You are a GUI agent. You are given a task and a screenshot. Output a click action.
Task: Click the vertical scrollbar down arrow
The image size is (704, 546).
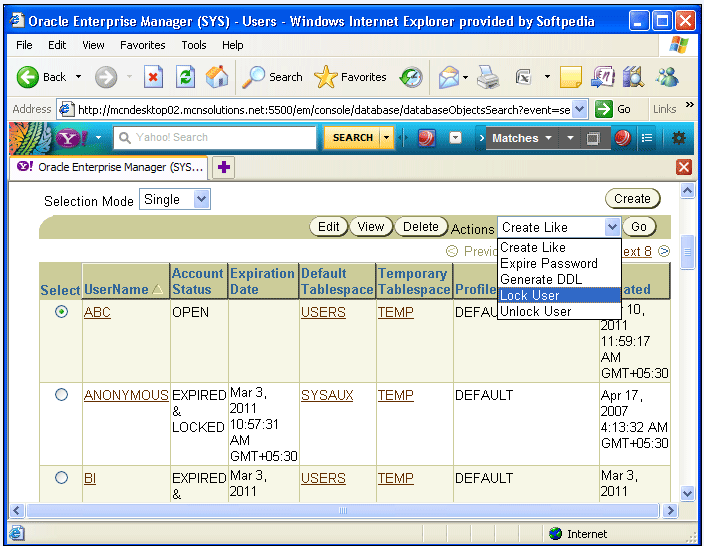[687, 493]
